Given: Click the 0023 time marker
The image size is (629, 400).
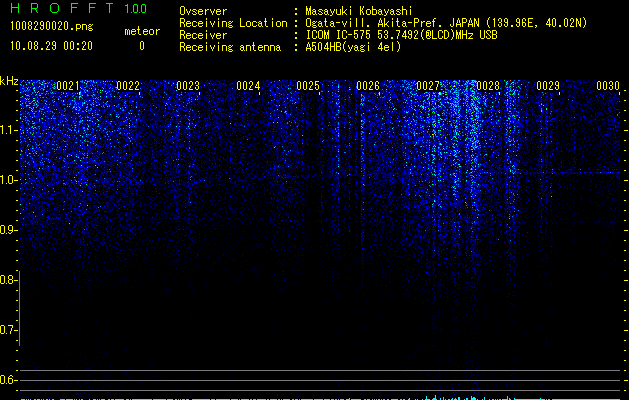Looking at the screenshot, I should tap(188, 86).
